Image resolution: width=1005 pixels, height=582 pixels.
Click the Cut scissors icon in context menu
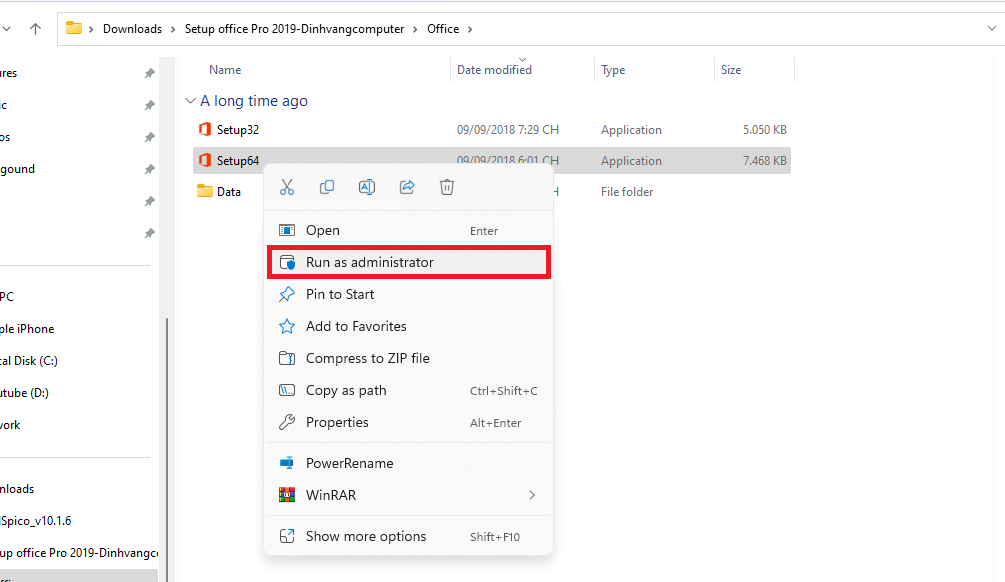(287, 187)
